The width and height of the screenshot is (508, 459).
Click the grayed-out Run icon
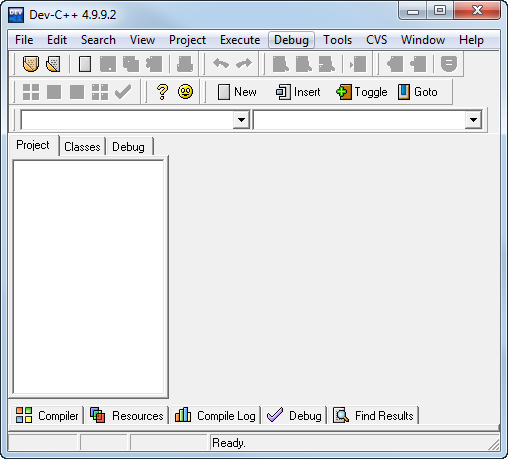click(x=54, y=92)
